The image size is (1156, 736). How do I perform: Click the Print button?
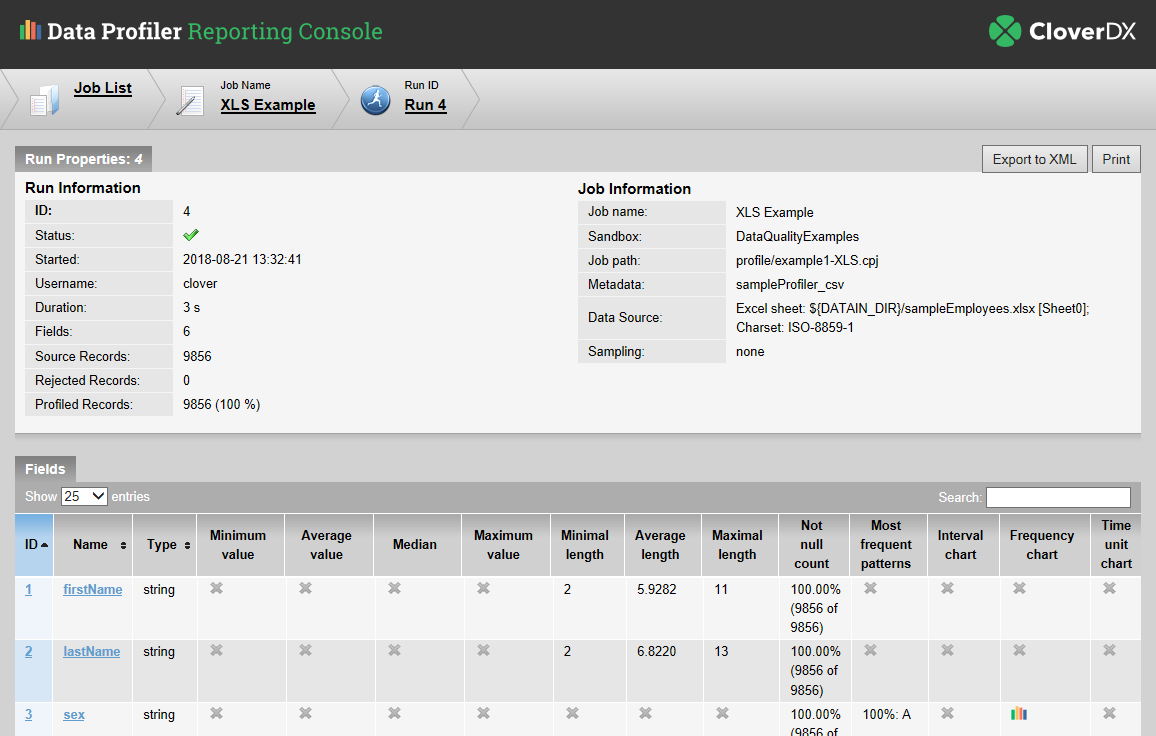click(x=1116, y=159)
